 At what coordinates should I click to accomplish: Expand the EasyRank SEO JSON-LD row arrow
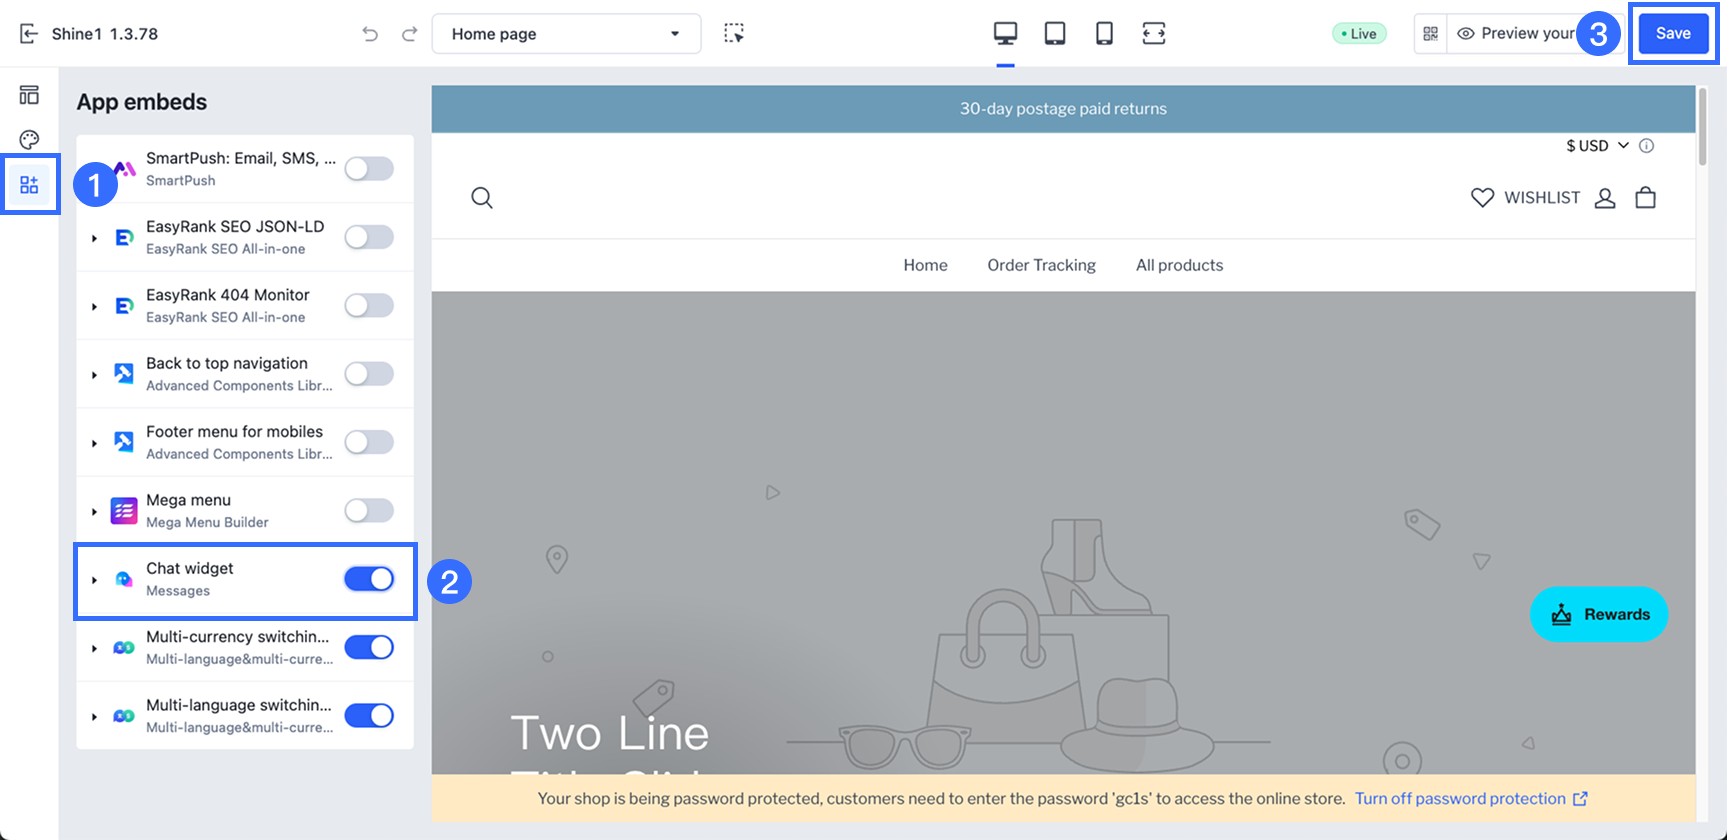pyautogui.click(x=94, y=238)
